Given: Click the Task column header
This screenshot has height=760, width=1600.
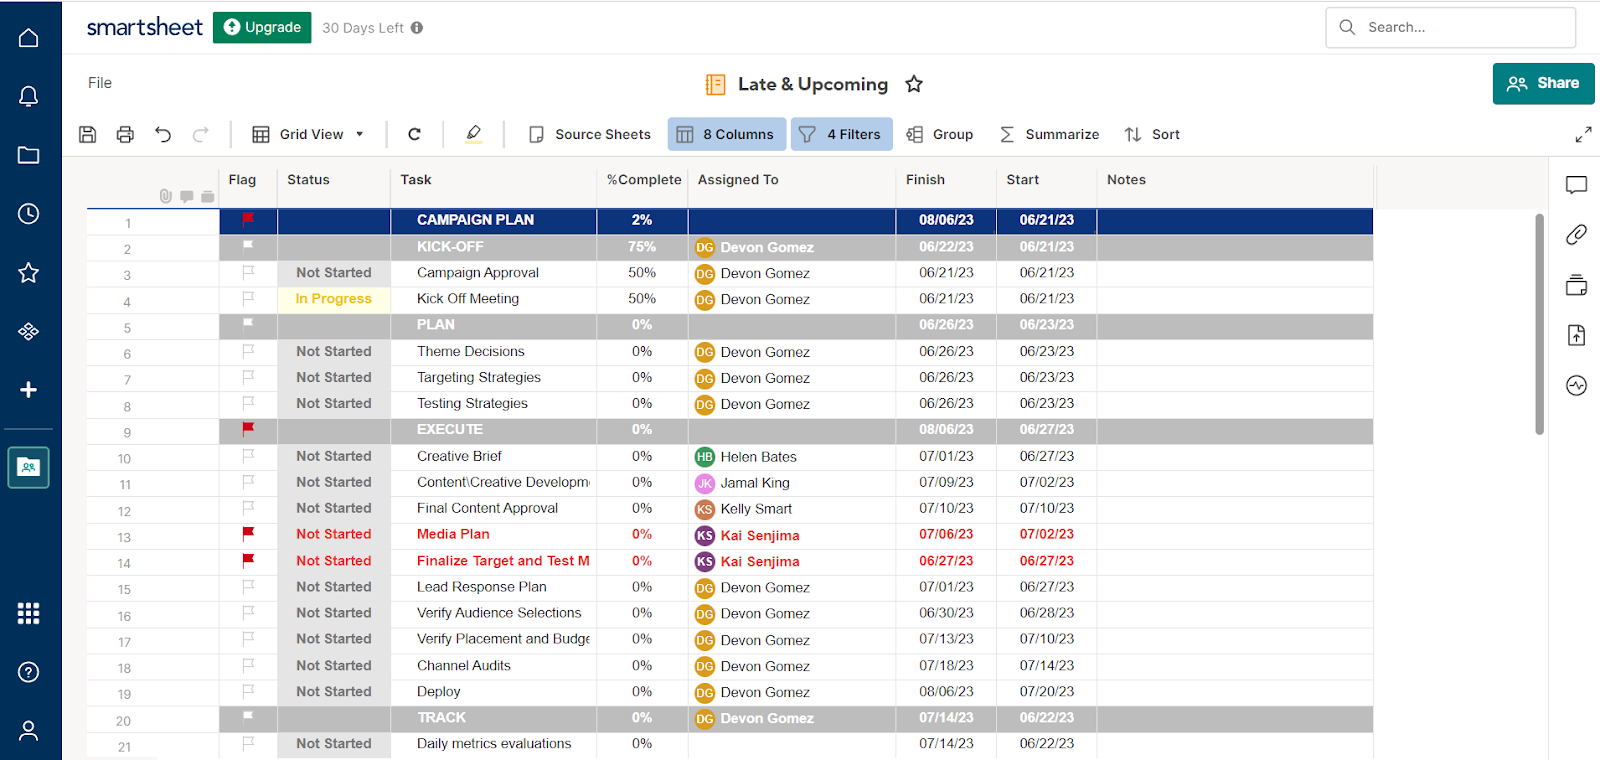Looking at the screenshot, I should click(x=493, y=180).
